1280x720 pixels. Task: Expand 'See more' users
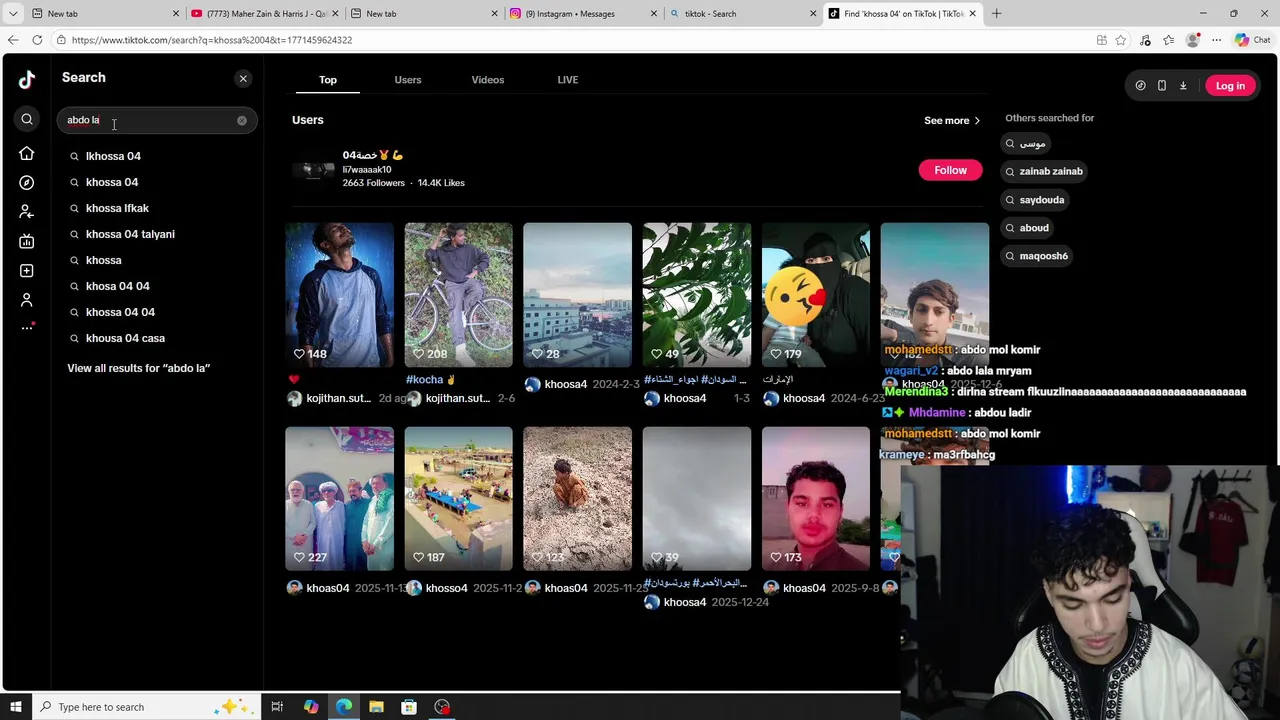point(952,121)
